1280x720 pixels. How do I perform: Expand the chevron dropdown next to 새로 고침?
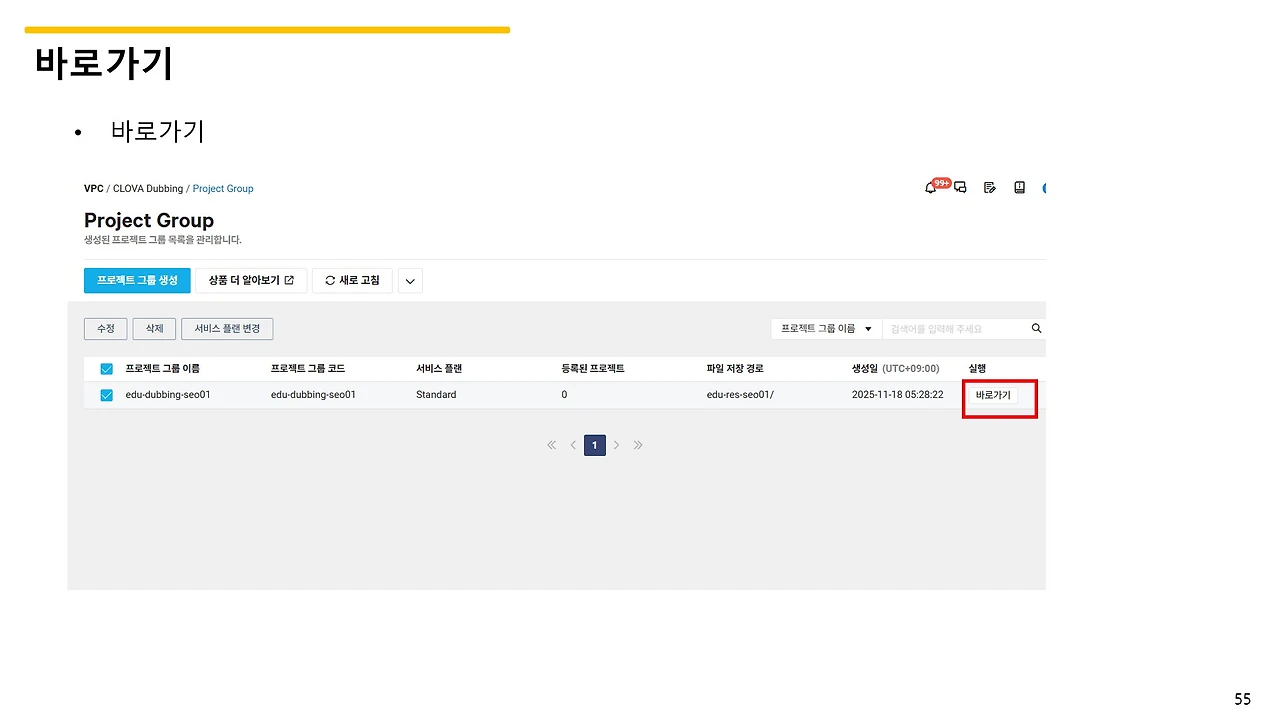coord(410,281)
